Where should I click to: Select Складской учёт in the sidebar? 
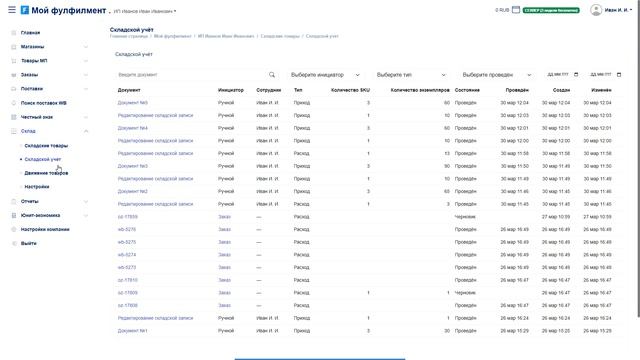[43, 159]
